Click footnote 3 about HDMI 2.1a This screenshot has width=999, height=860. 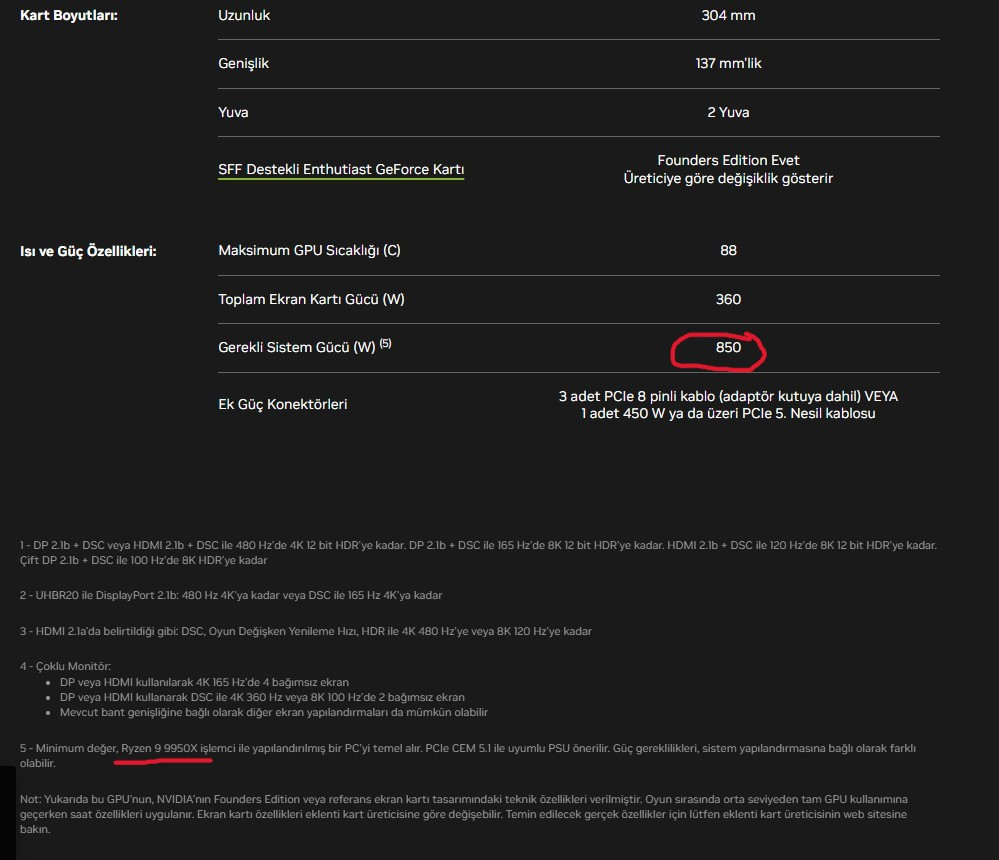(306, 631)
